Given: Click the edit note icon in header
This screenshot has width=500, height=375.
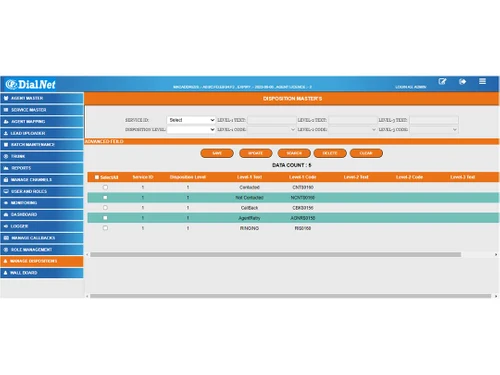Looking at the screenshot, I should point(442,82).
